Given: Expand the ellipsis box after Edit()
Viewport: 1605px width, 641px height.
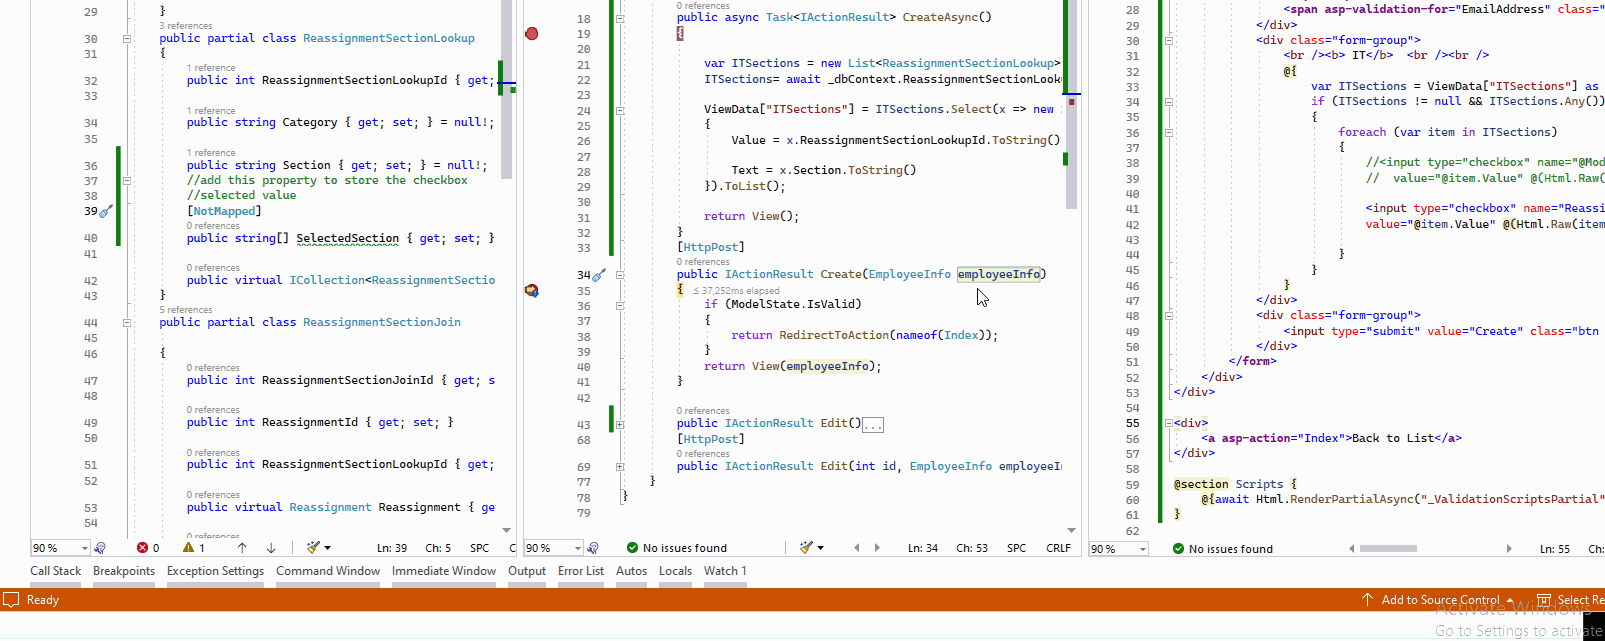Looking at the screenshot, I should click(x=872, y=425).
